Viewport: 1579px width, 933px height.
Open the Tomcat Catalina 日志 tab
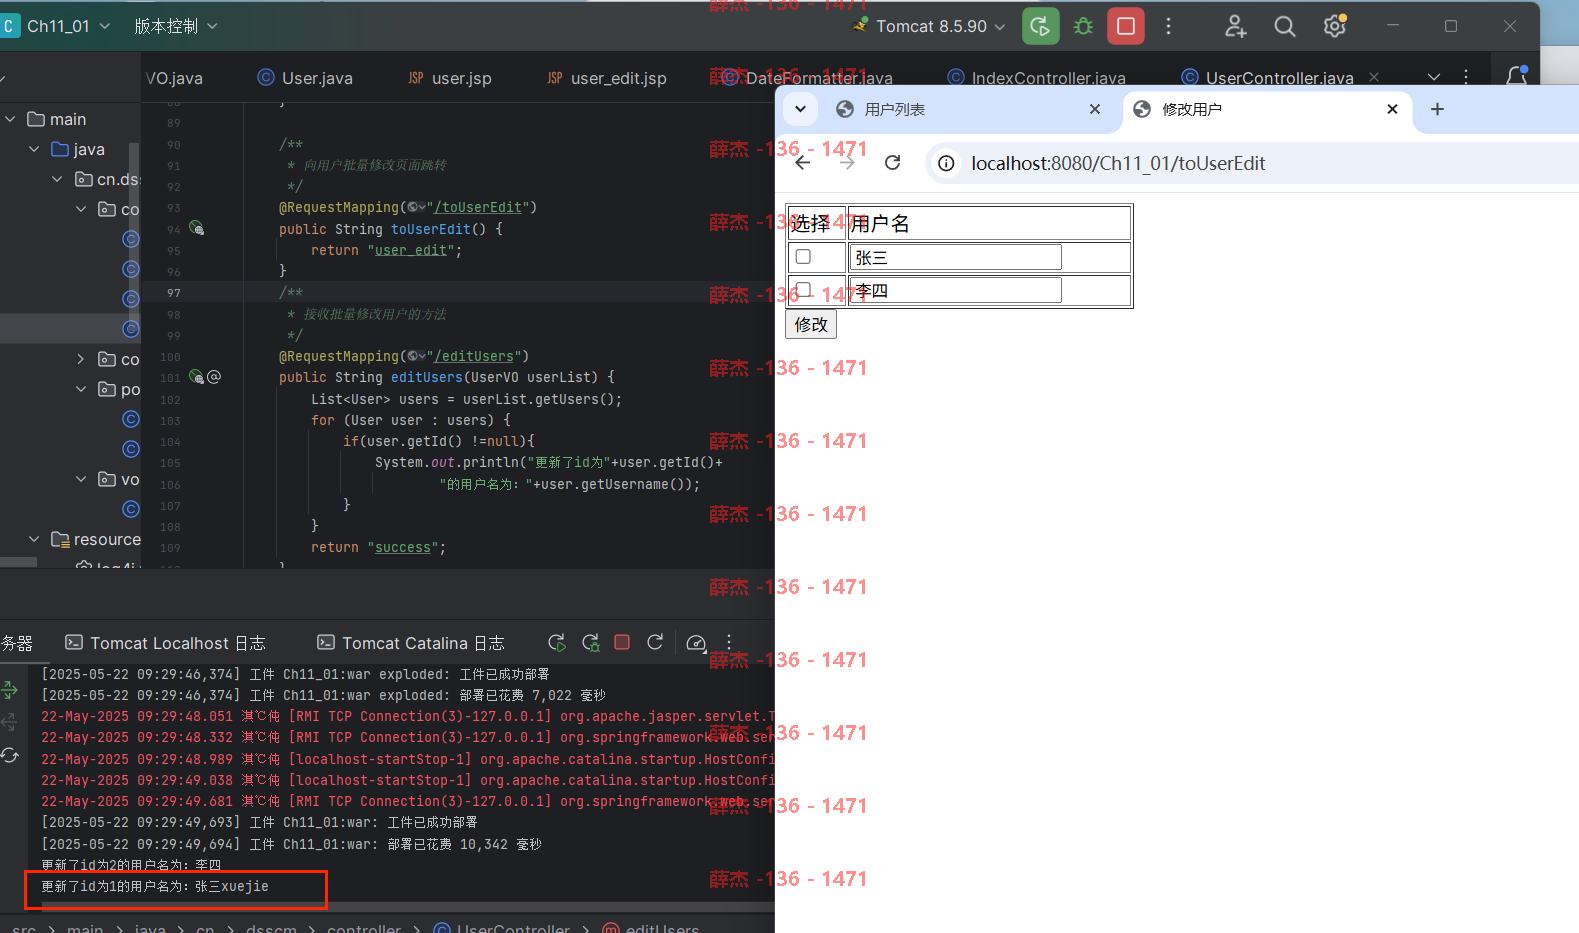point(410,643)
